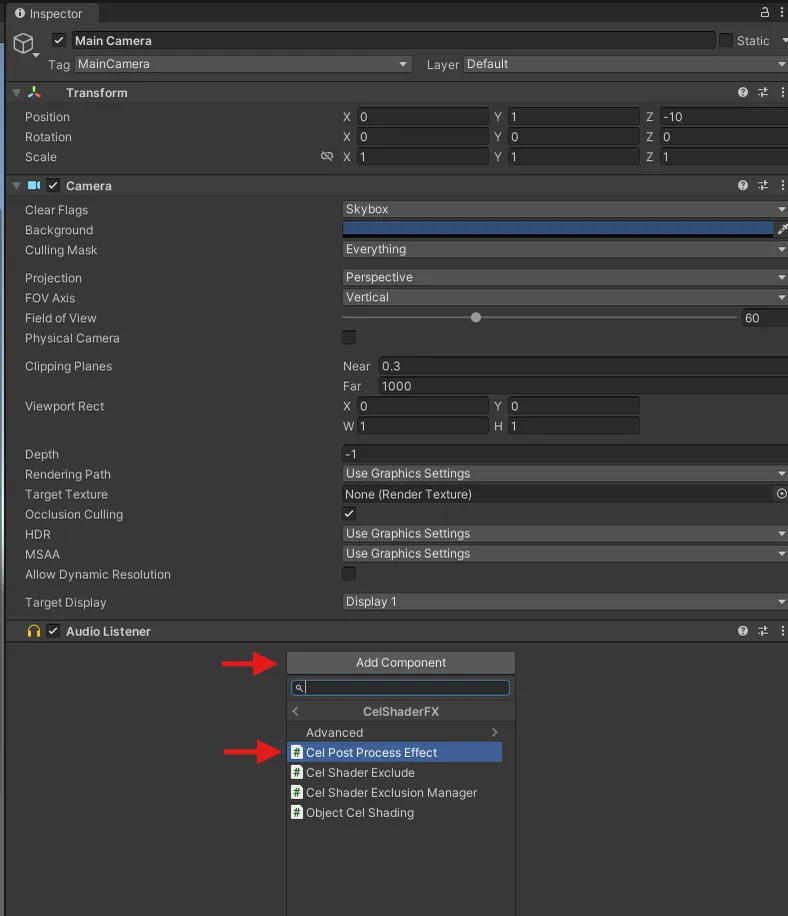The width and height of the screenshot is (788, 916).
Task: Click the Main Camera name field
Action: [394, 40]
